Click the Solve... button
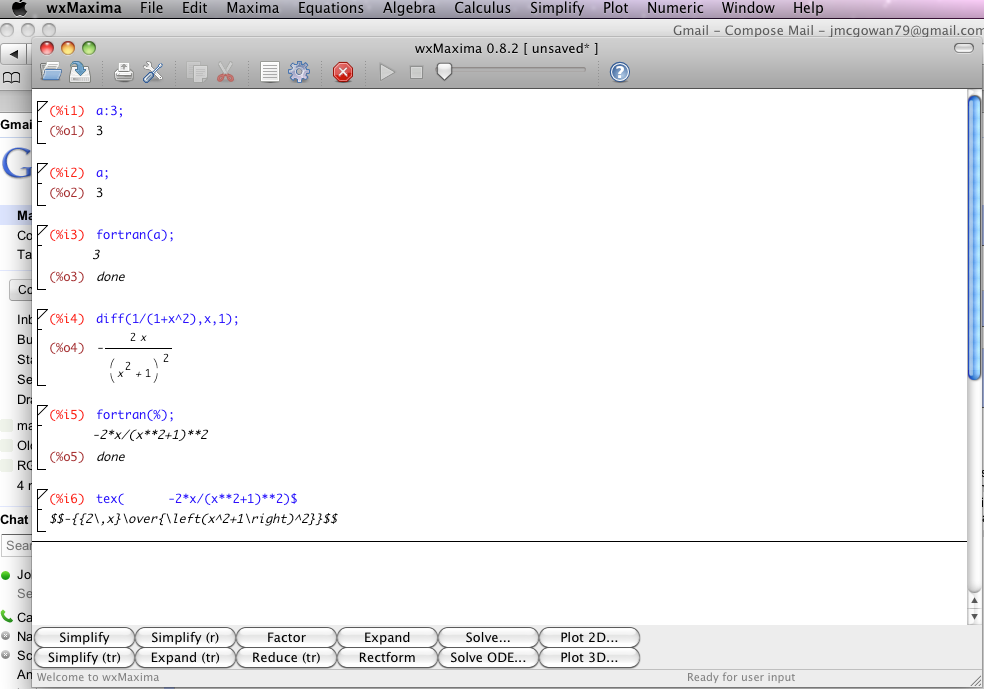This screenshot has width=984, height=689. [x=488, y=638]
